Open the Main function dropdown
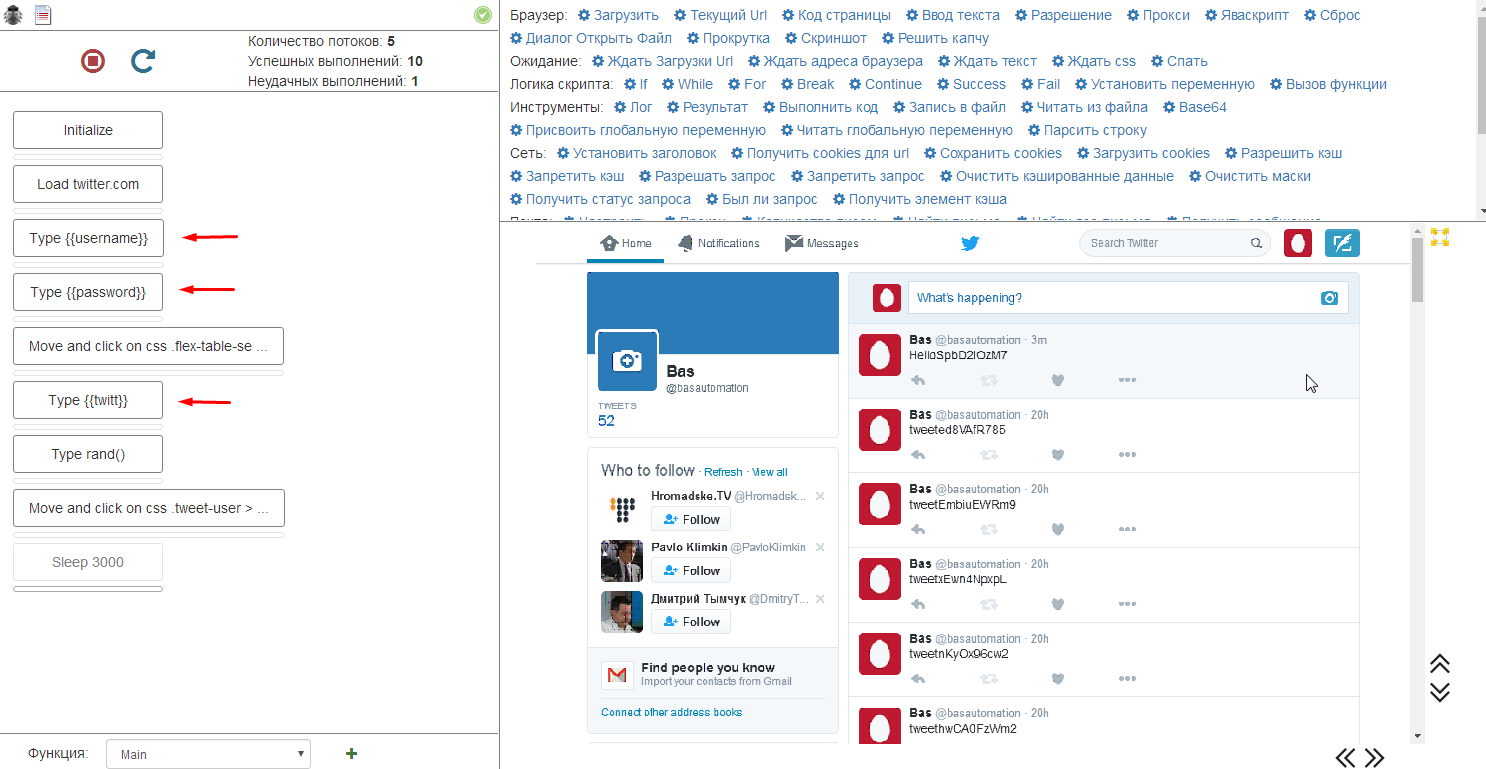 click(x=208, y=754)
